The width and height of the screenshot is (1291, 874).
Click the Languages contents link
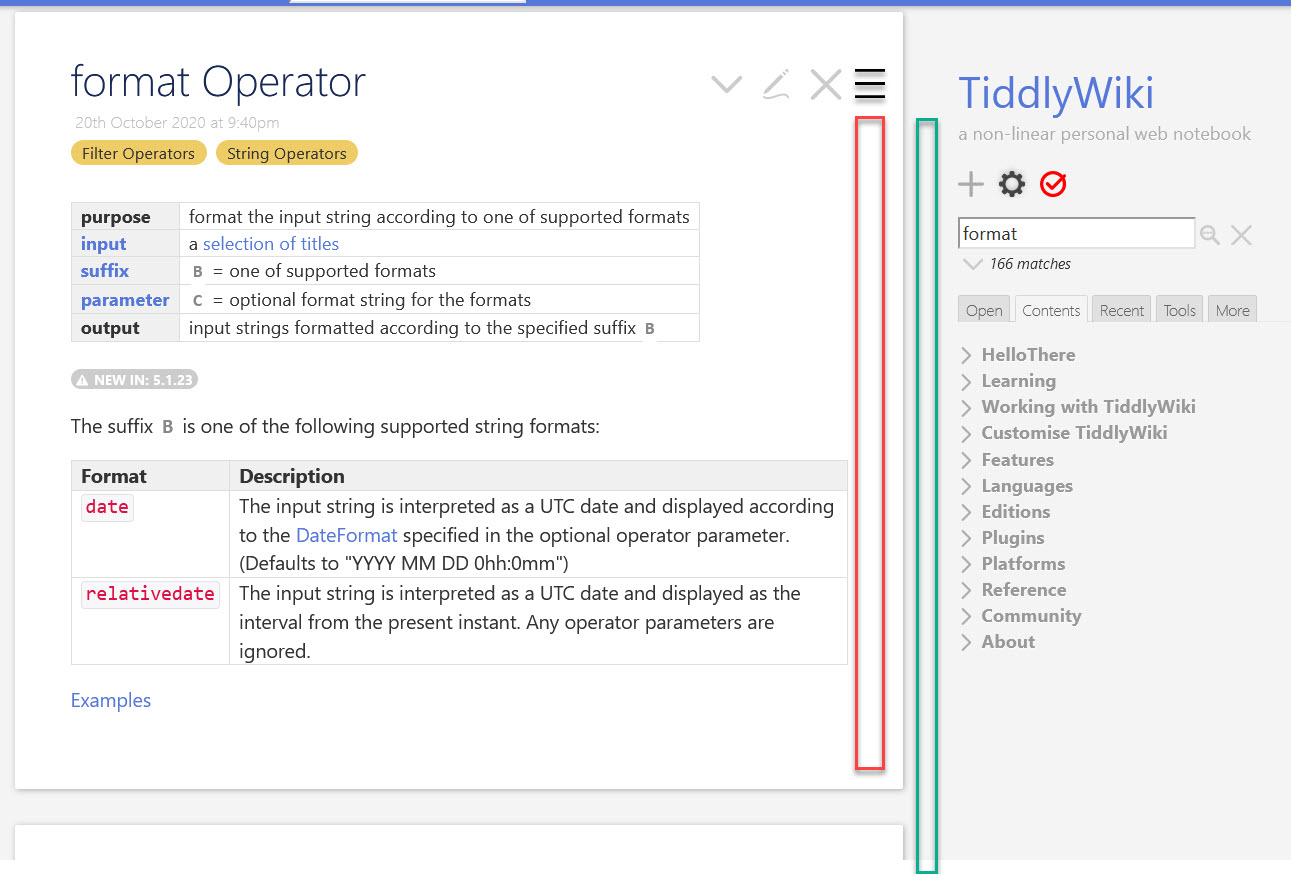1027,486
